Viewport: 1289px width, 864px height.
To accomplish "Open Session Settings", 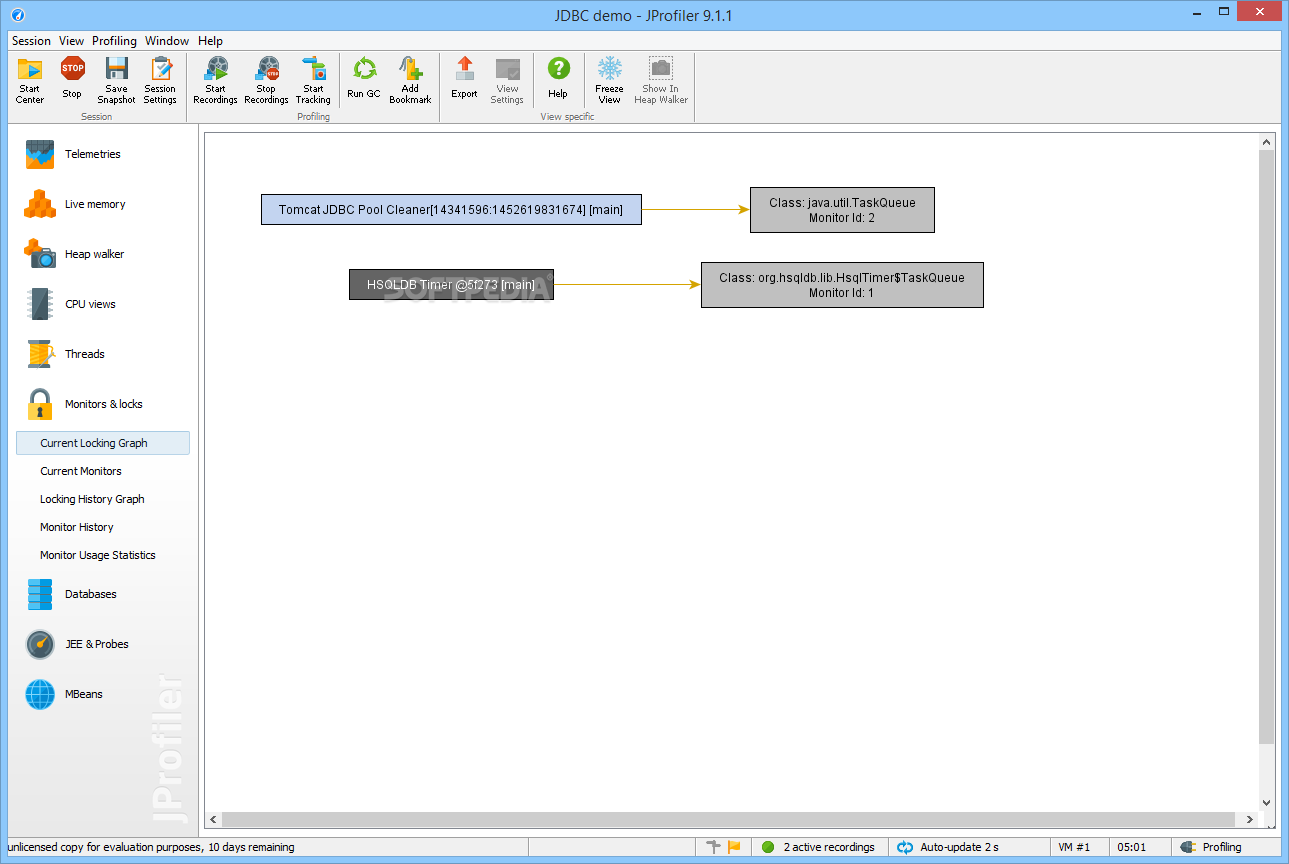I will pos(160,80).
